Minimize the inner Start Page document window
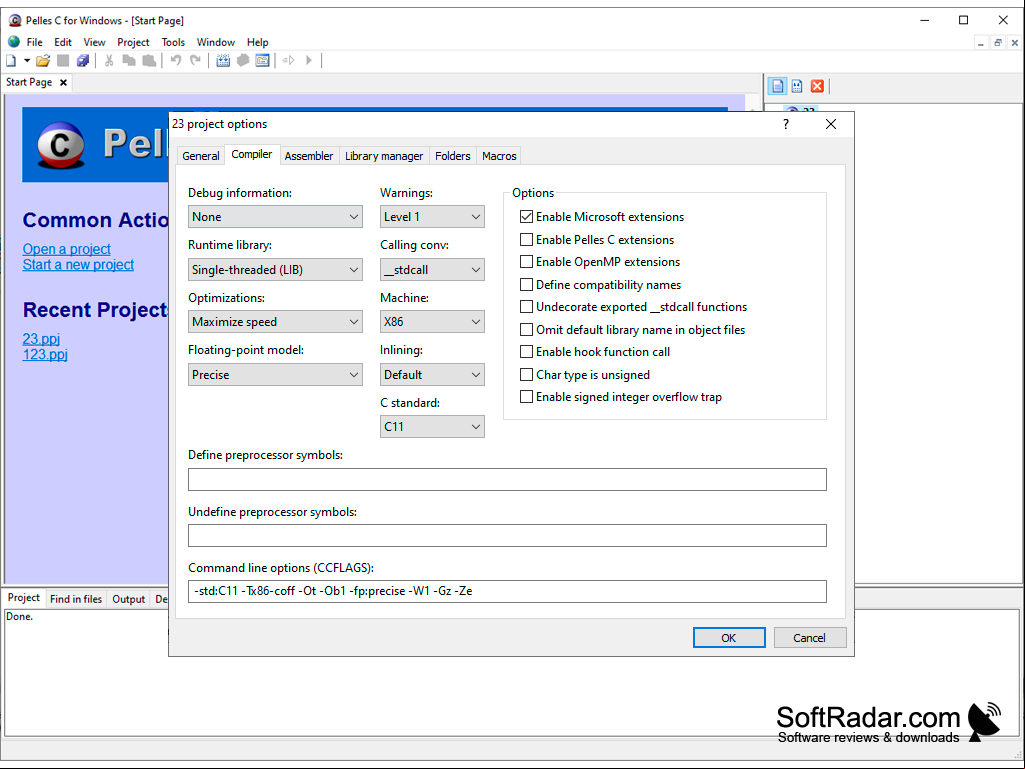Image resolution: width=1025 pixels, height=769 pixels. coord(981,43)
